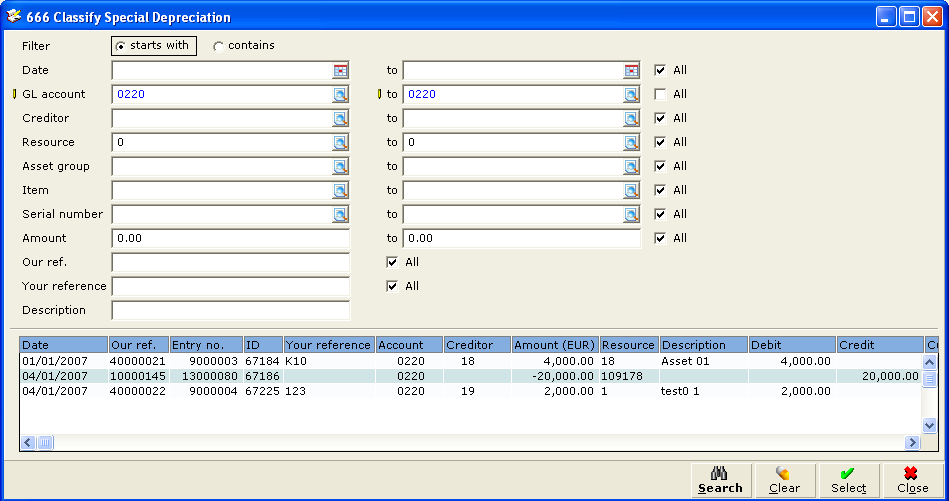949x501 pixels.
Task: Uncheck the Date All checkbox
Action: tap(660, 70)
